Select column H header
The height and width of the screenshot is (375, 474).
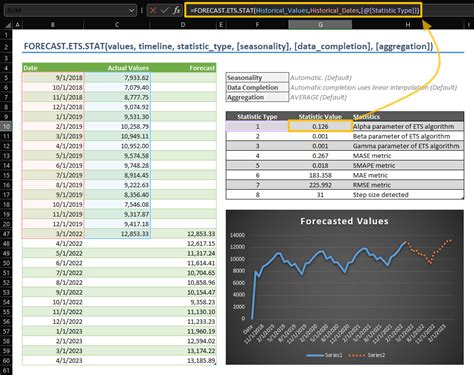pos(408,24)
